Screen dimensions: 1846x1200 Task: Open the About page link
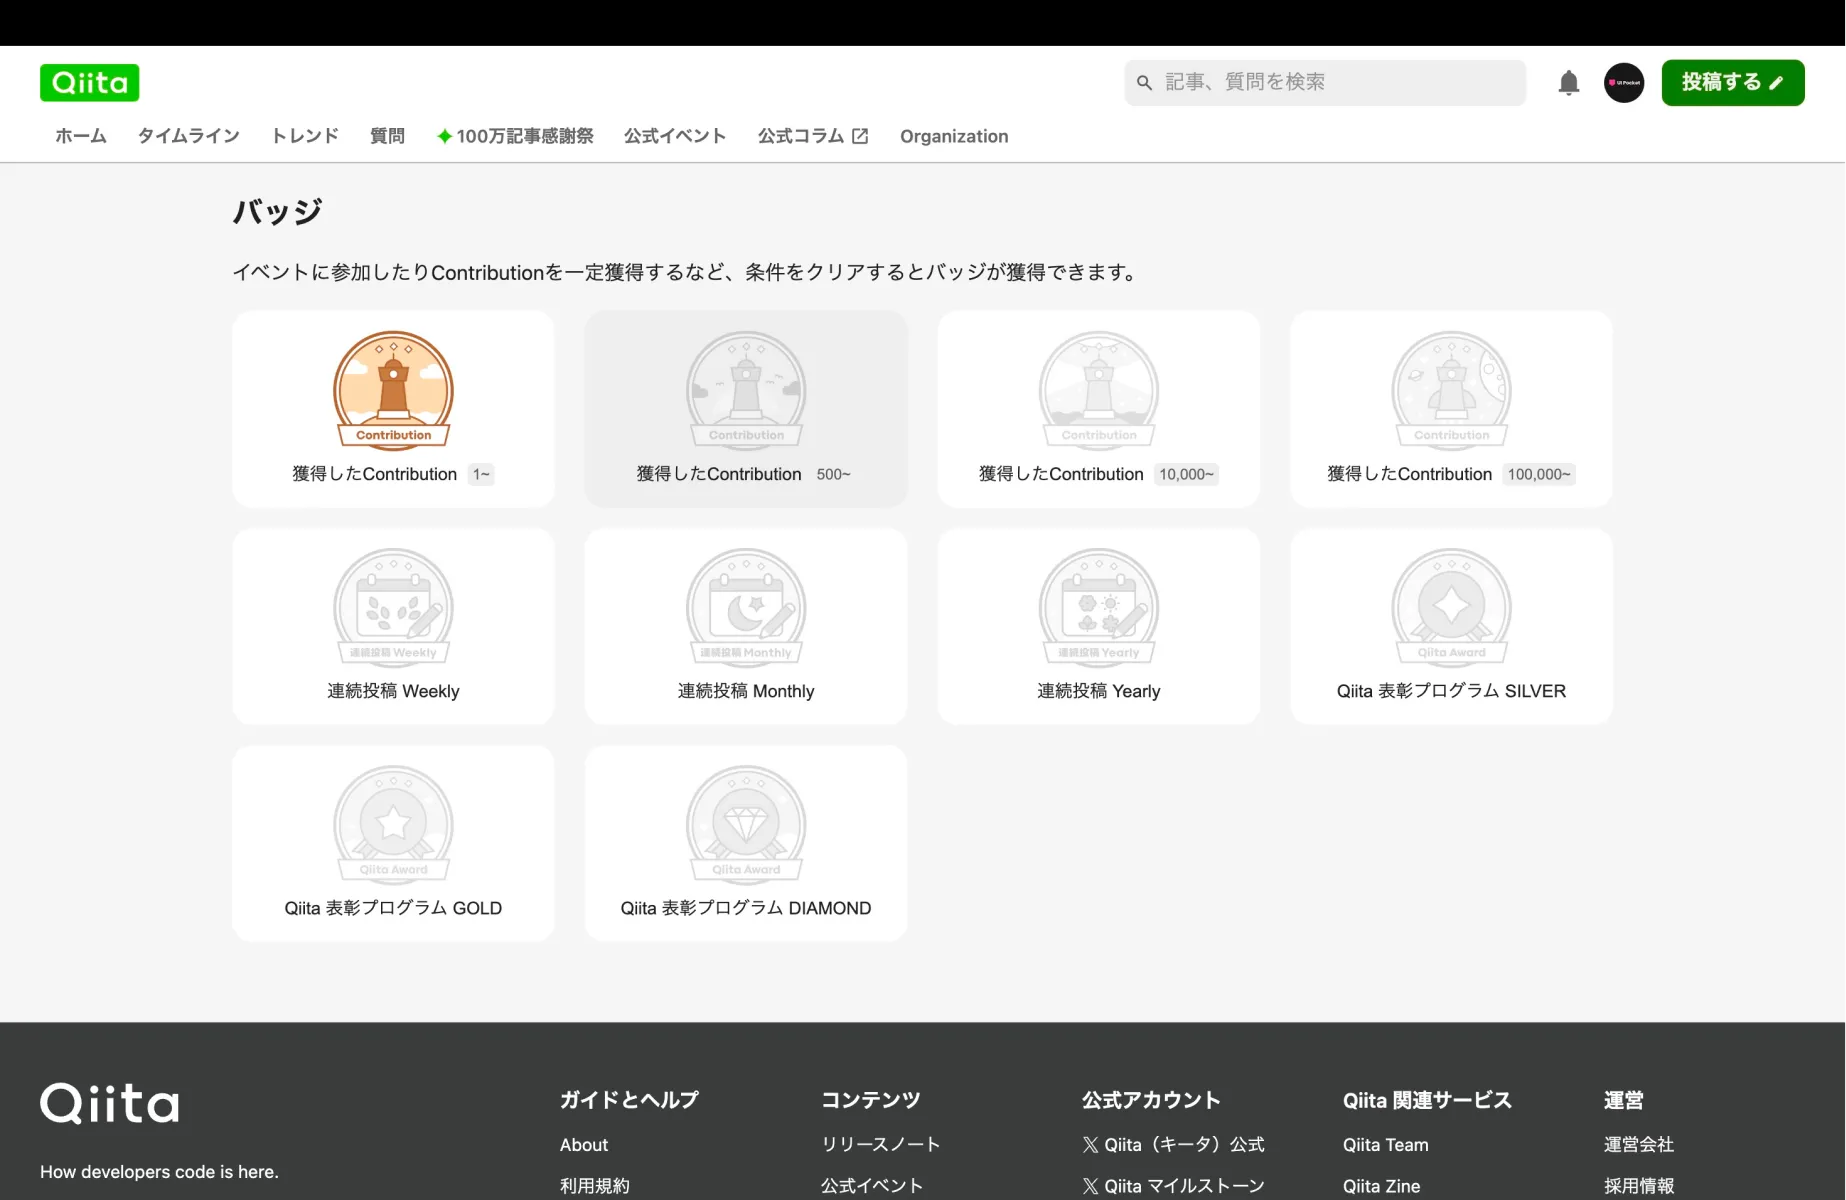pyautogui.click(x=583, y=1145)
